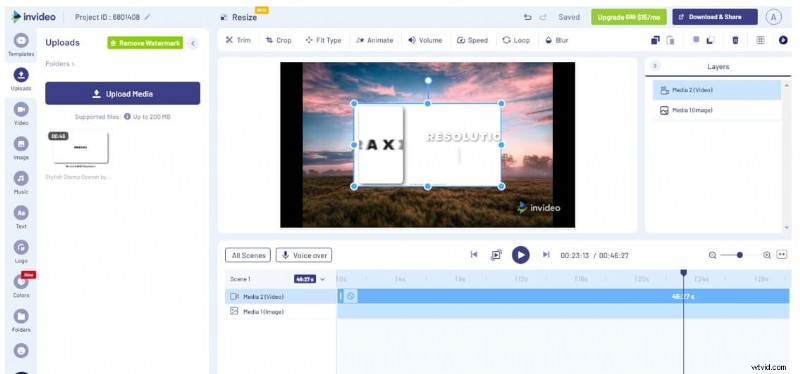Viewport: 800px width, 374px height.
Task: Click the play scene icon
Action: click(x=496, y=255)
